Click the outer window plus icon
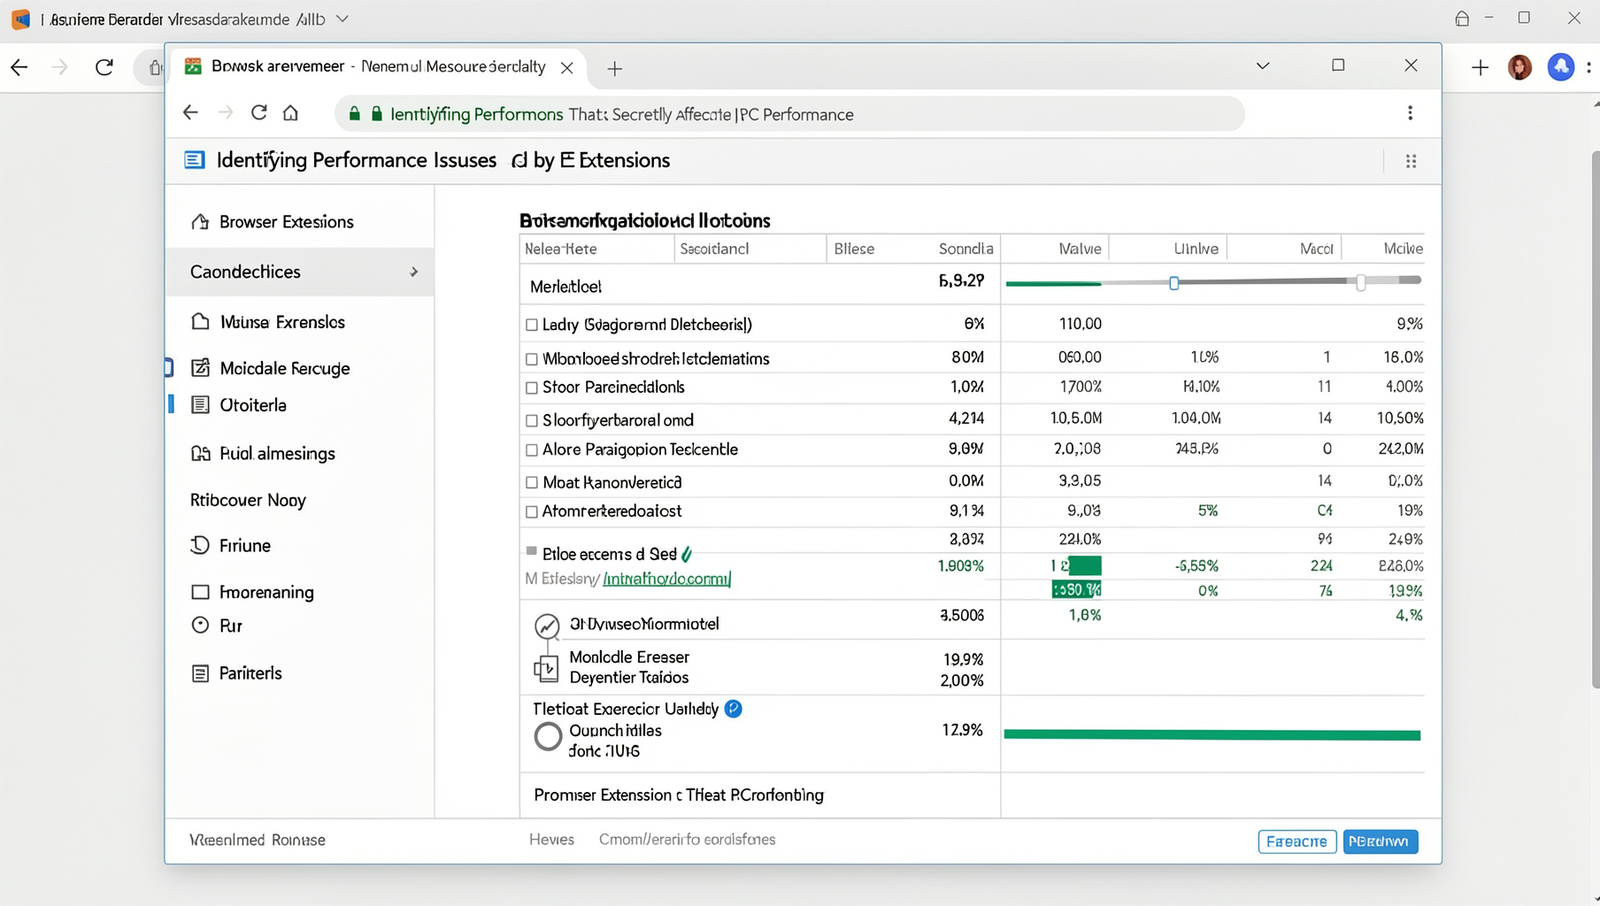1600x906 pixels. (x=1480, y=67)
